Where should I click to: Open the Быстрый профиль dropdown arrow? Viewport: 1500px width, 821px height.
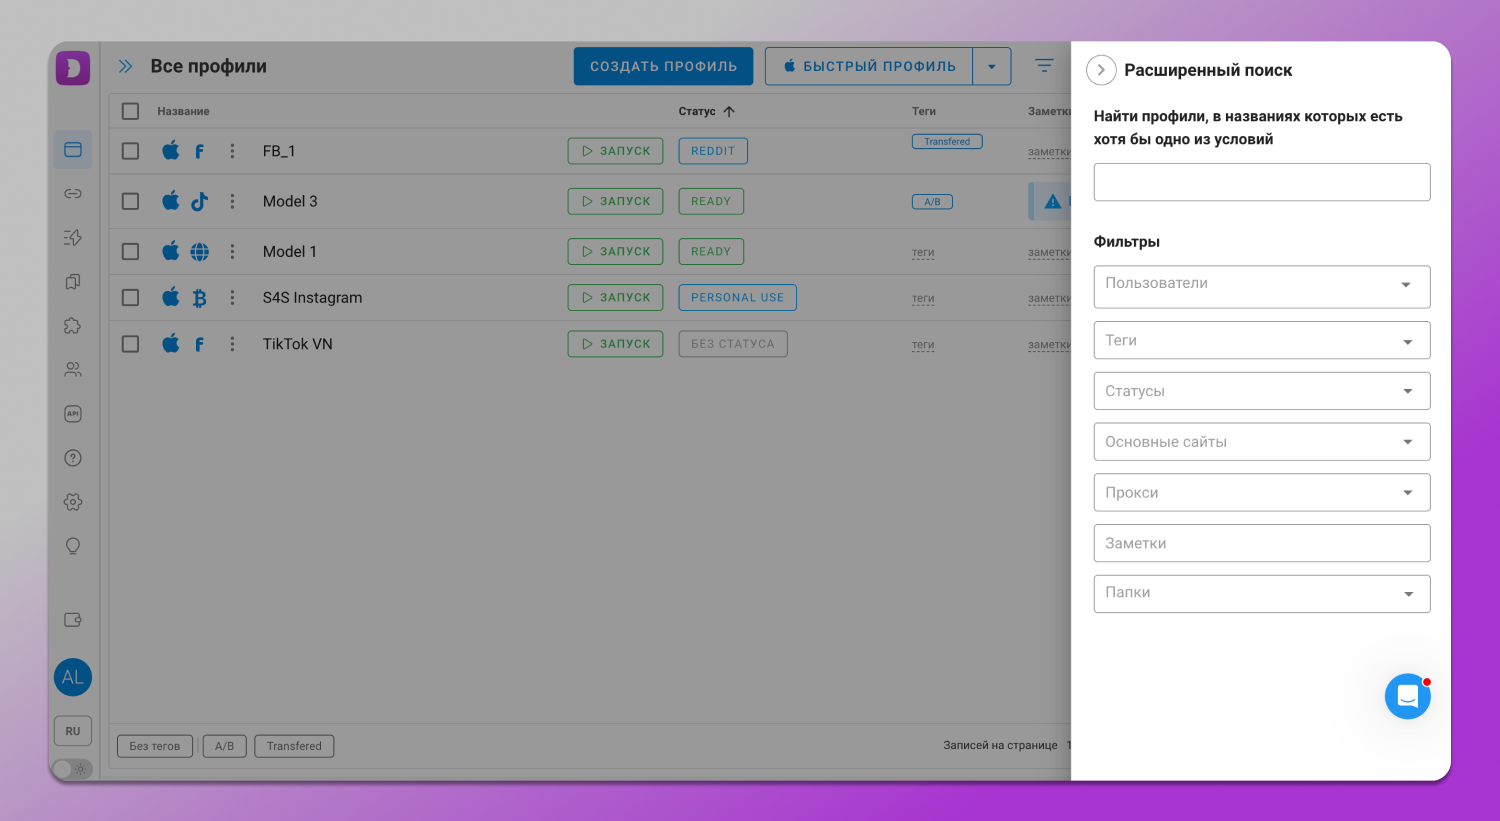992,67
